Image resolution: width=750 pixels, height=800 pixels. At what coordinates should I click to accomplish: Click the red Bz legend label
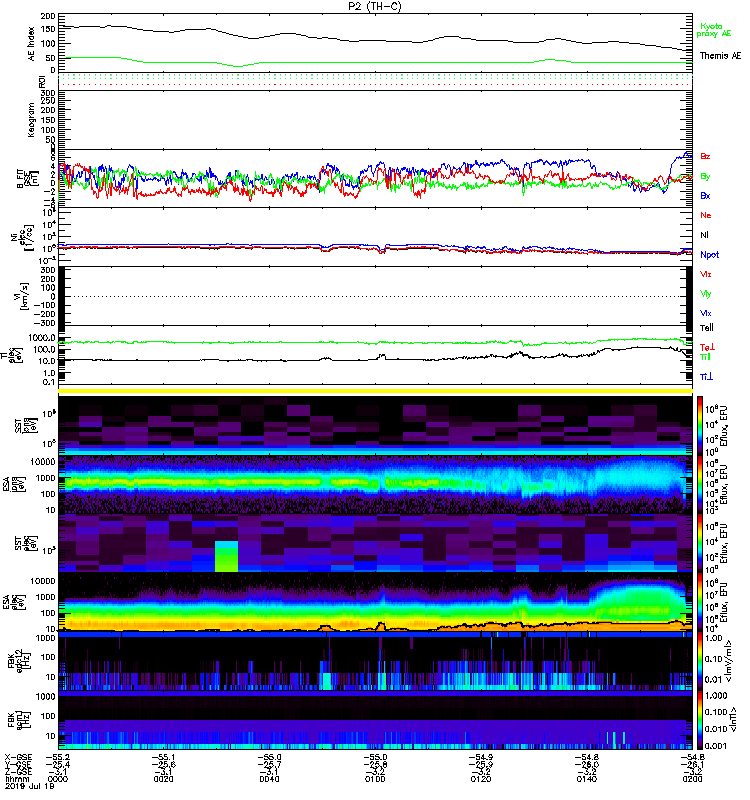705,156
